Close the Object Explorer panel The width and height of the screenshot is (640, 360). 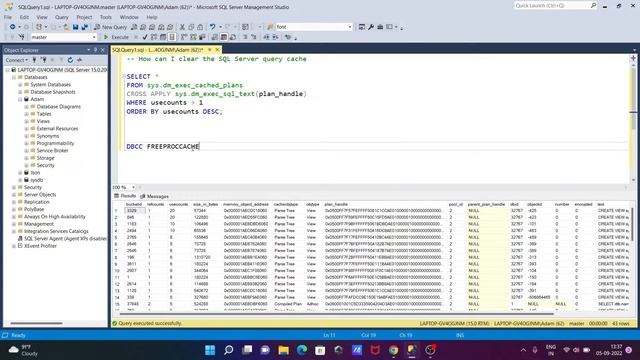click(x=103, y=50)
